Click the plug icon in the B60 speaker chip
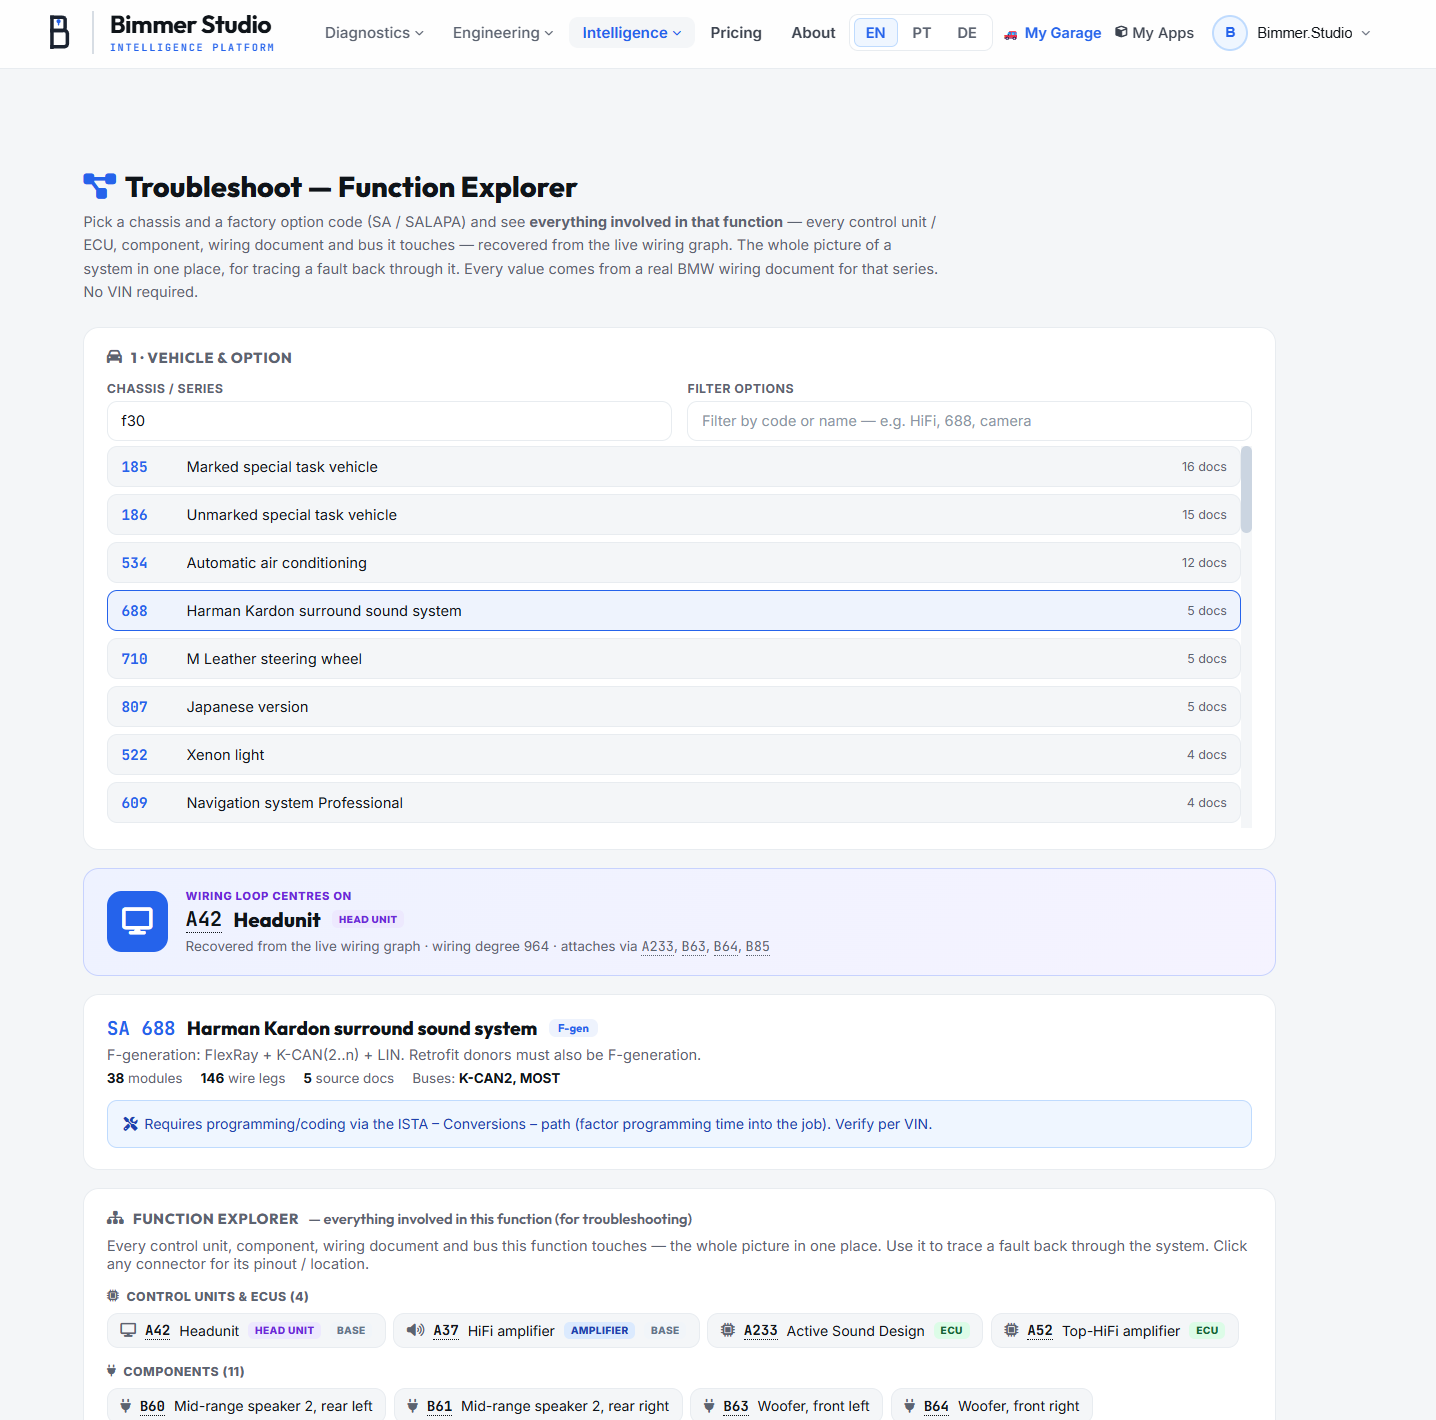1436x1420 pixels. [125, 1406]
